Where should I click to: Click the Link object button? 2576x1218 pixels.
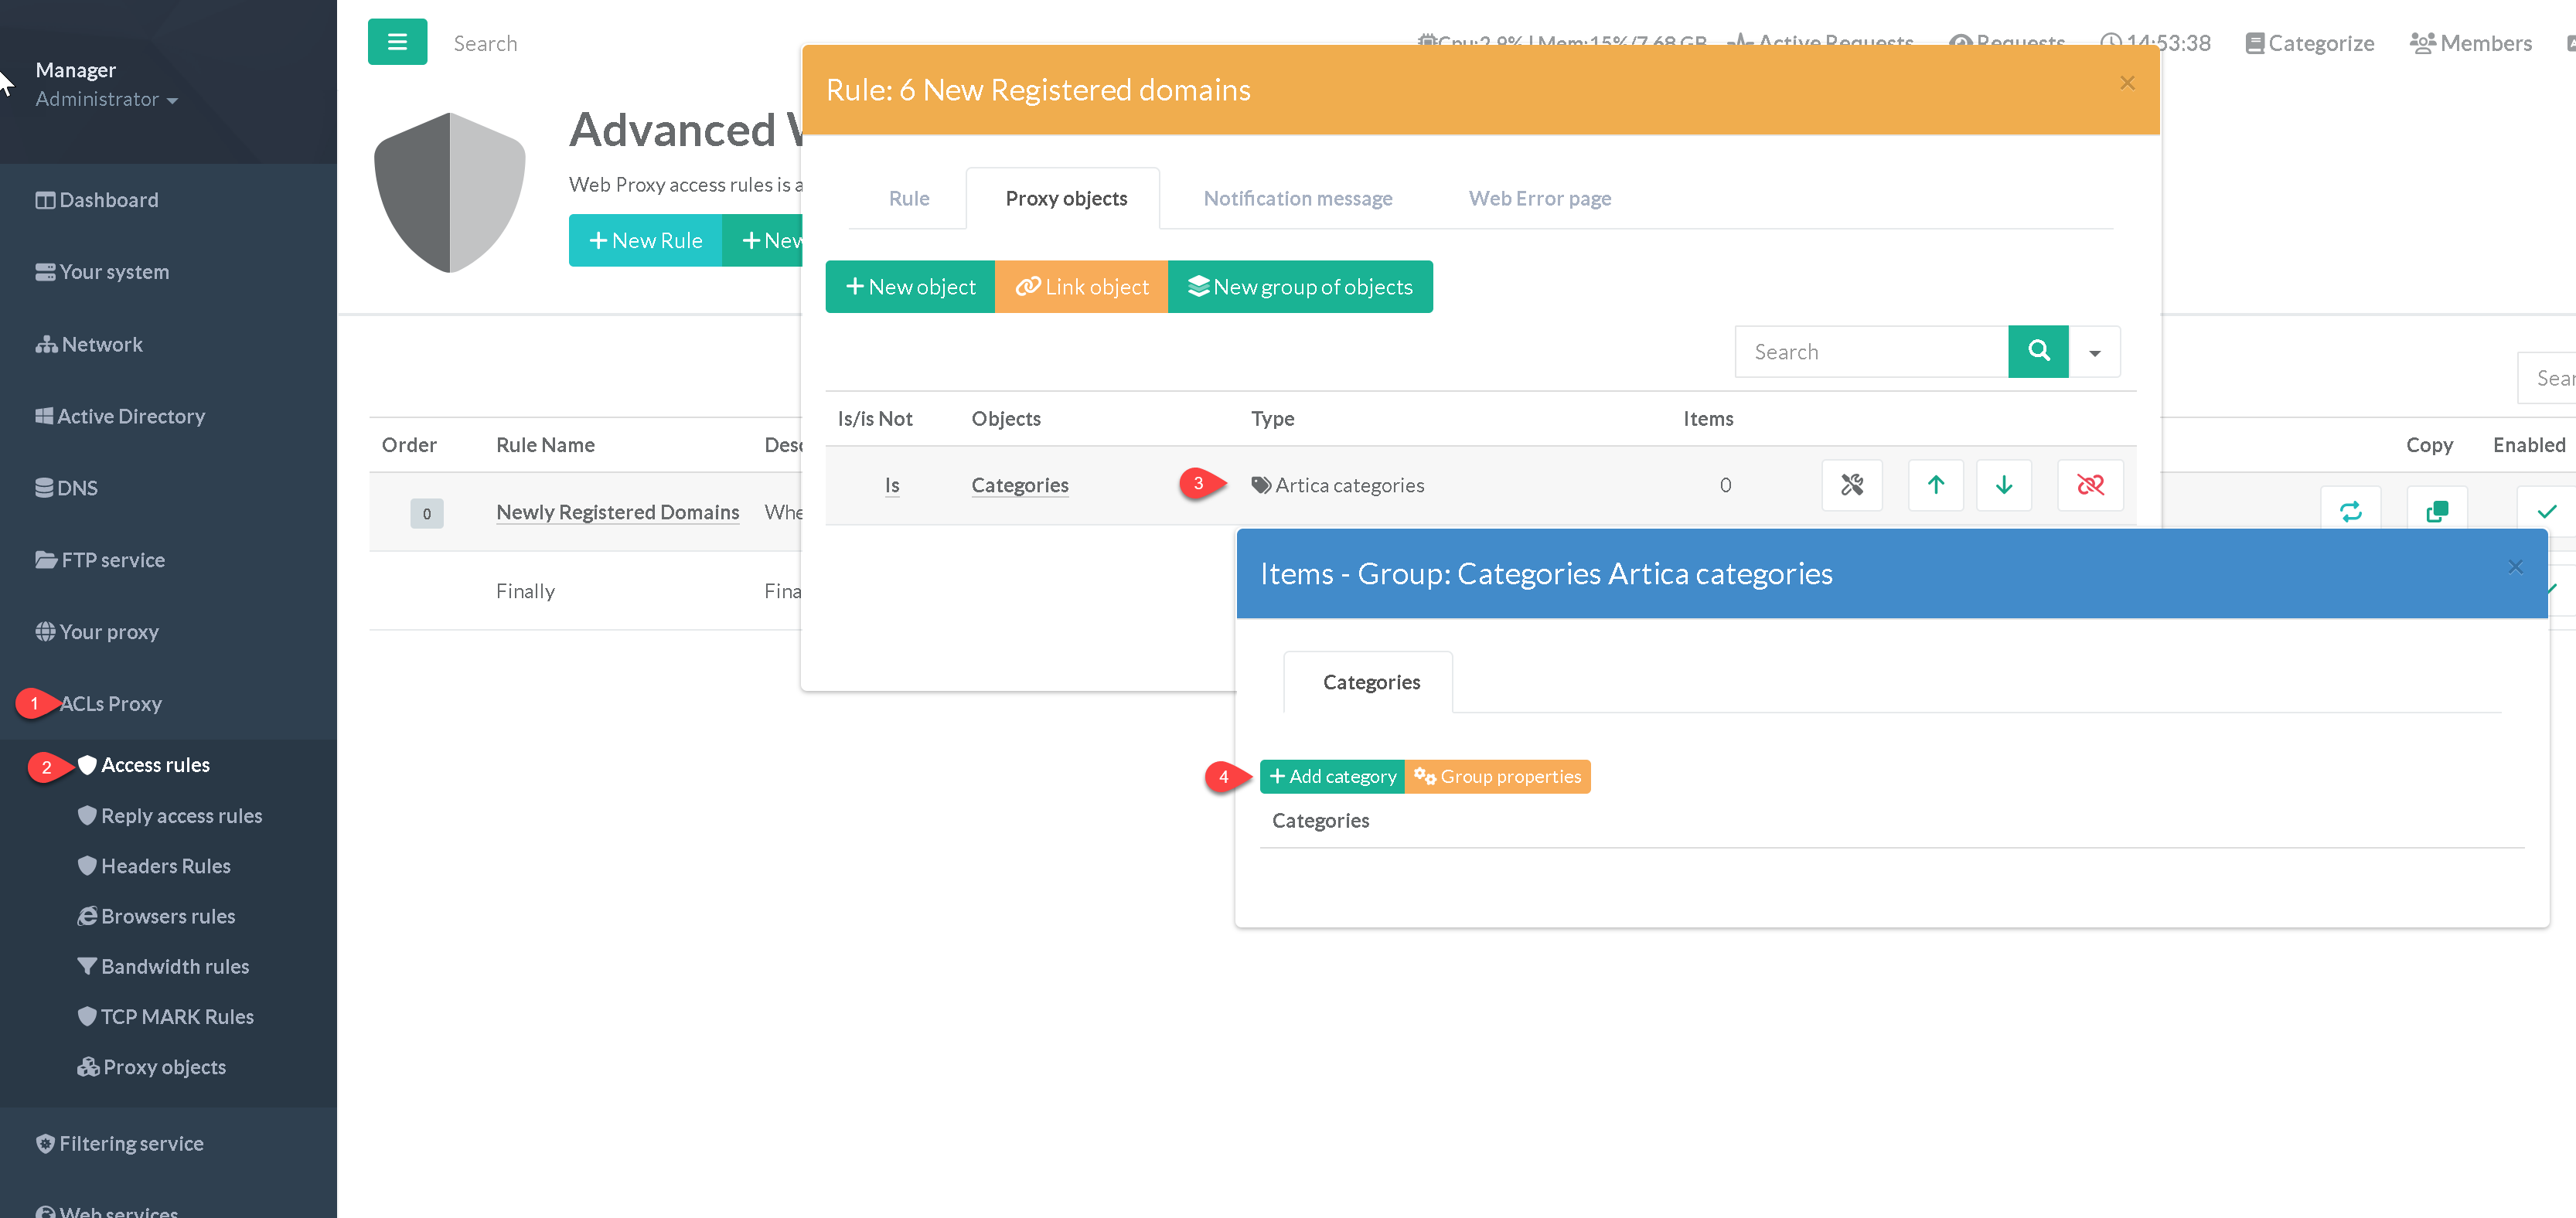click(1081, 287)
